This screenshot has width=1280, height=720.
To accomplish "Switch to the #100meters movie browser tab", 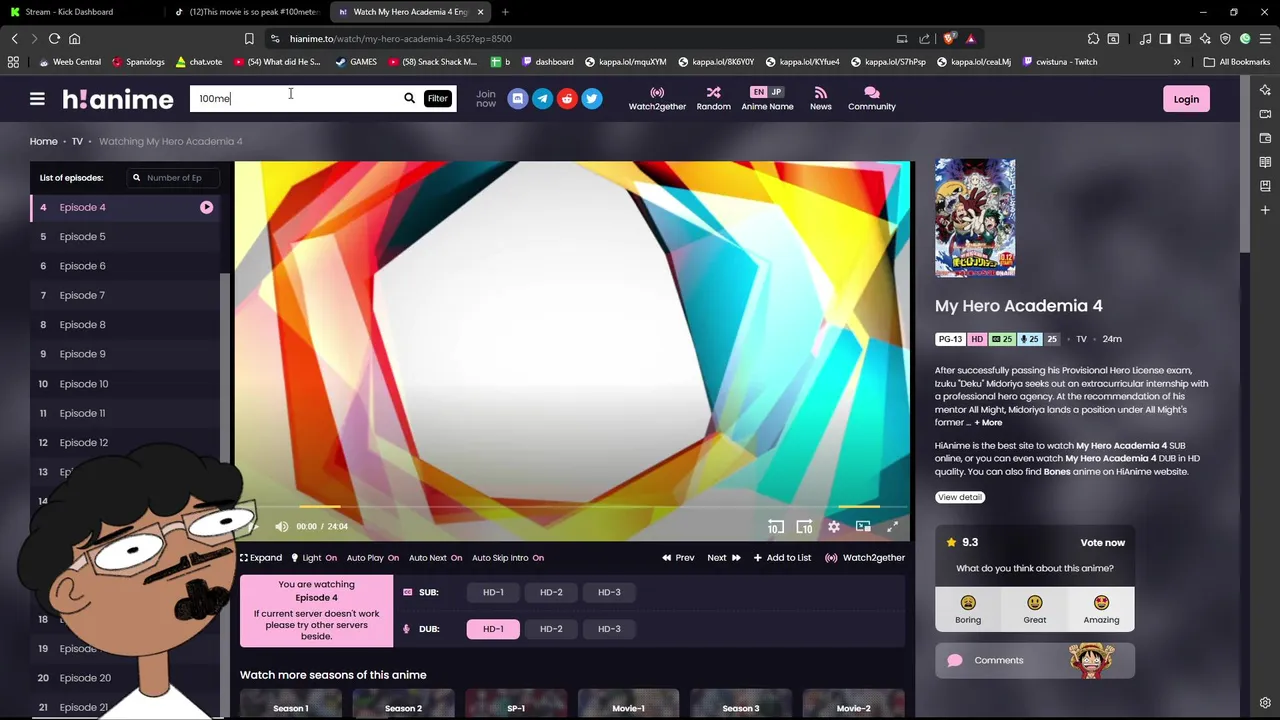I will 247,12.
